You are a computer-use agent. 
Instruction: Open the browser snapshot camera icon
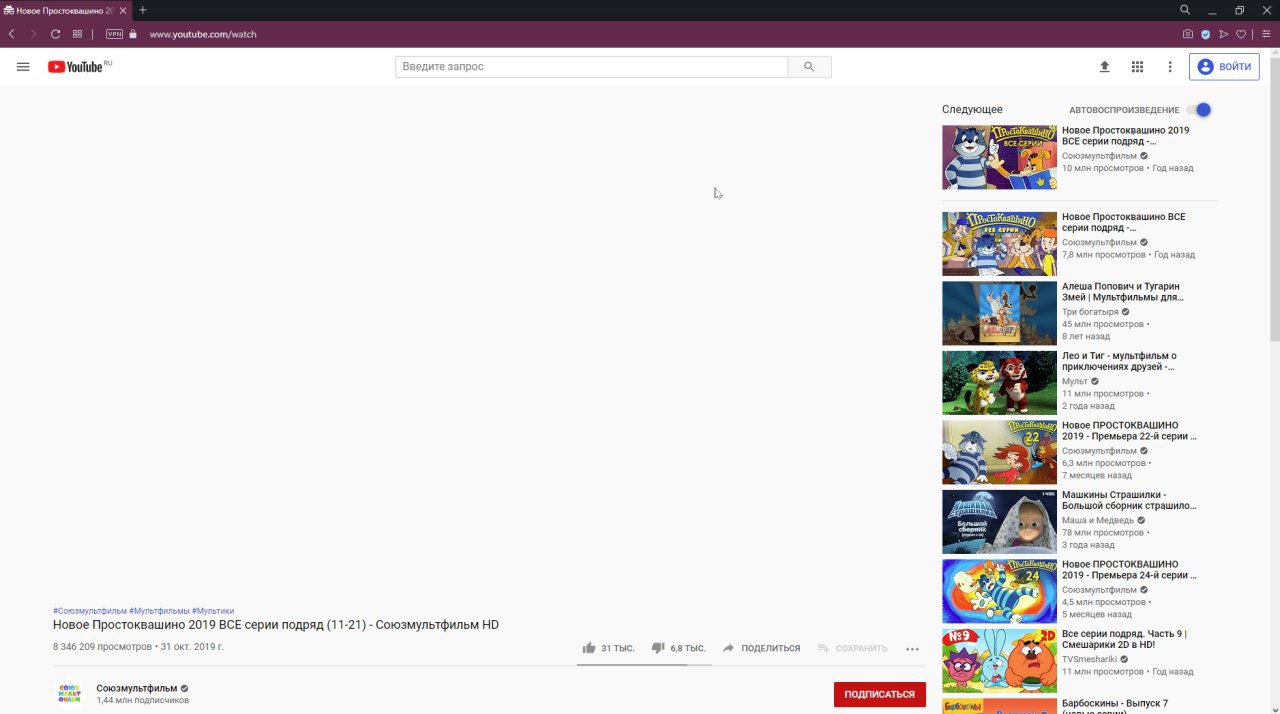point(1188,34)
